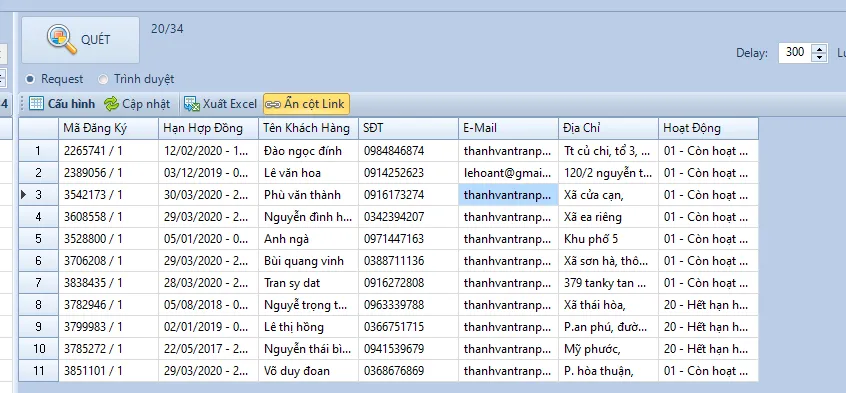846x393 pixels.
Task: Click address cell 379 tanky tan ...
Action: 609,283
